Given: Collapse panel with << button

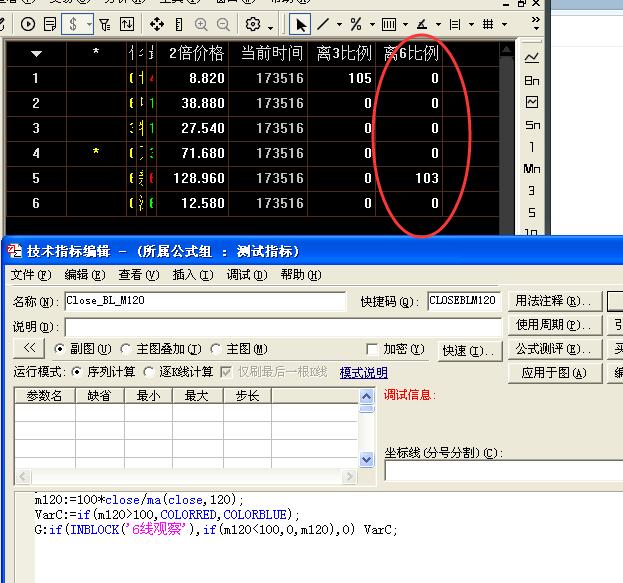Looking at the screenshot, I should click(29, 348).
